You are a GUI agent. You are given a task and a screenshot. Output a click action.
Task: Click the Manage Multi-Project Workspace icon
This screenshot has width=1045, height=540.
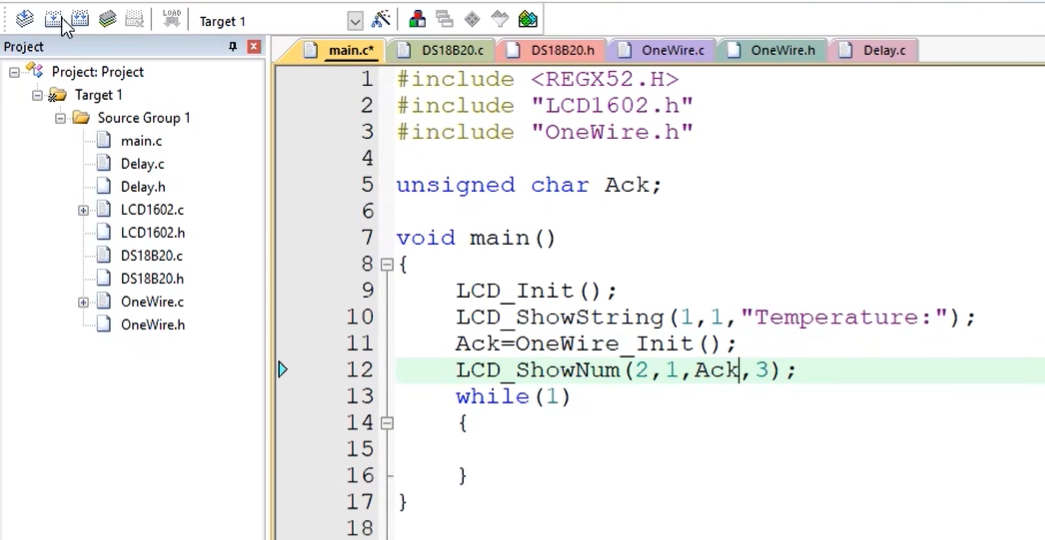(x=445, y=19)
